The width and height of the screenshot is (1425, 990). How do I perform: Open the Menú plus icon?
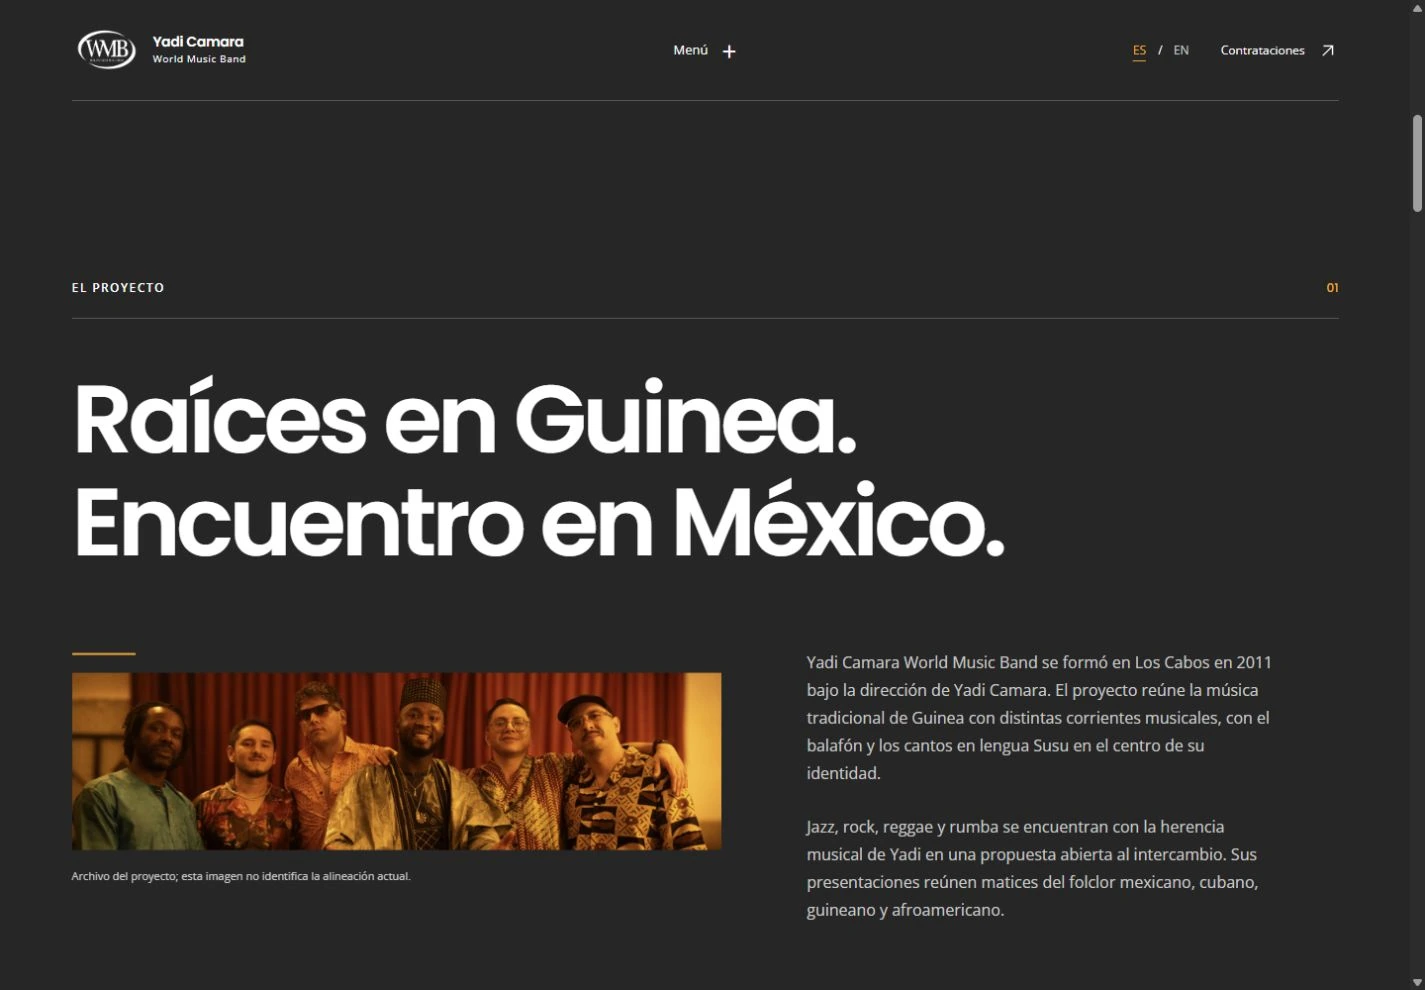729,51
